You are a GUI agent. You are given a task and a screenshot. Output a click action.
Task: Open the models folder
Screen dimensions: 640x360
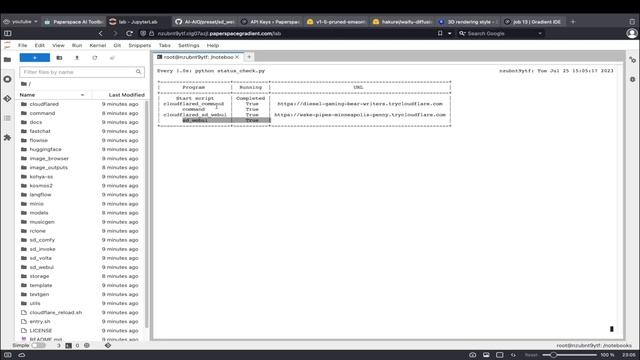tap(39, 213)
